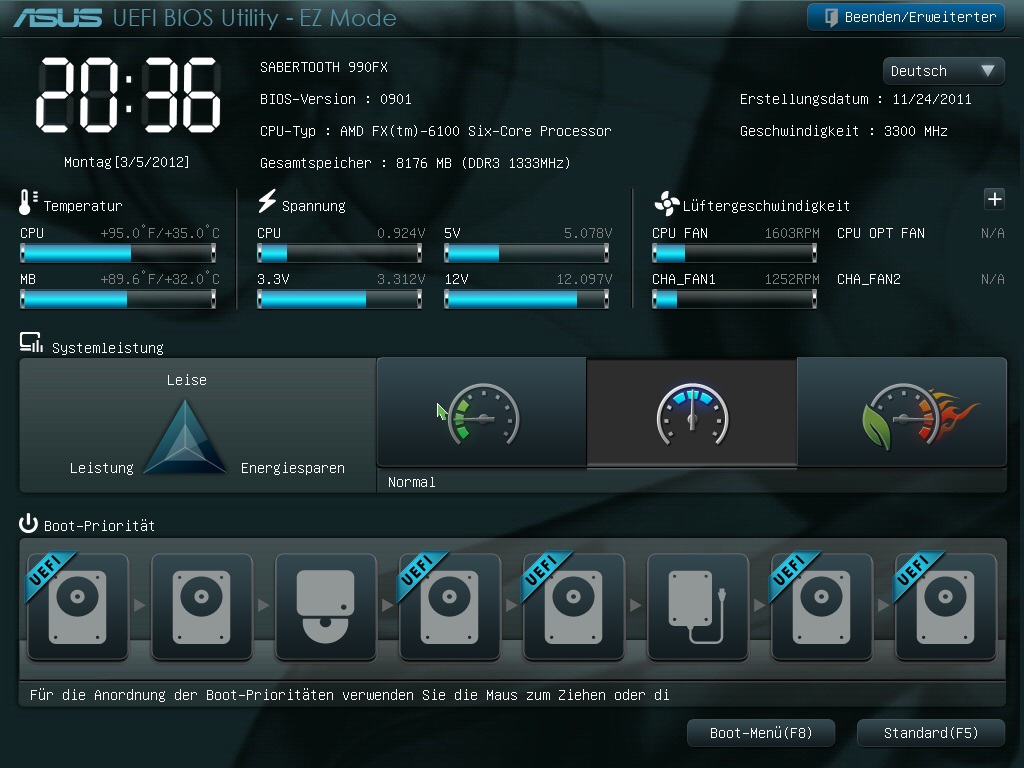
Task: Click the date Montag[3/5/2012]
Action: pyautogui.click(x=127, y=162)
